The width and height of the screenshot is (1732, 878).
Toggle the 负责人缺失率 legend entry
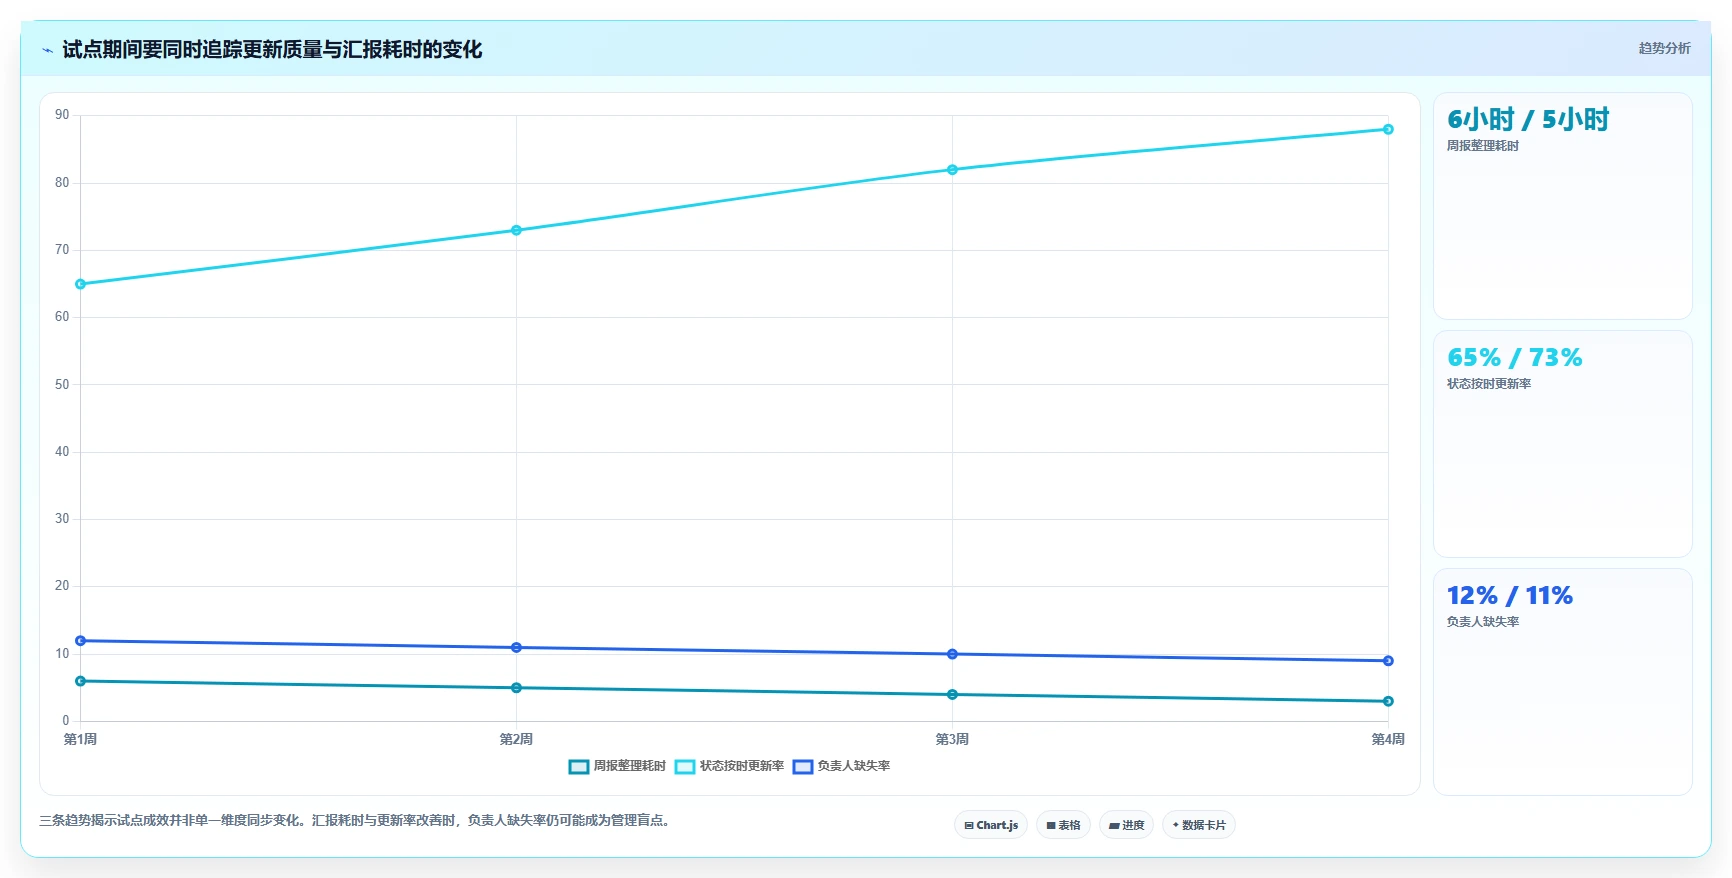tap(841, 766)
